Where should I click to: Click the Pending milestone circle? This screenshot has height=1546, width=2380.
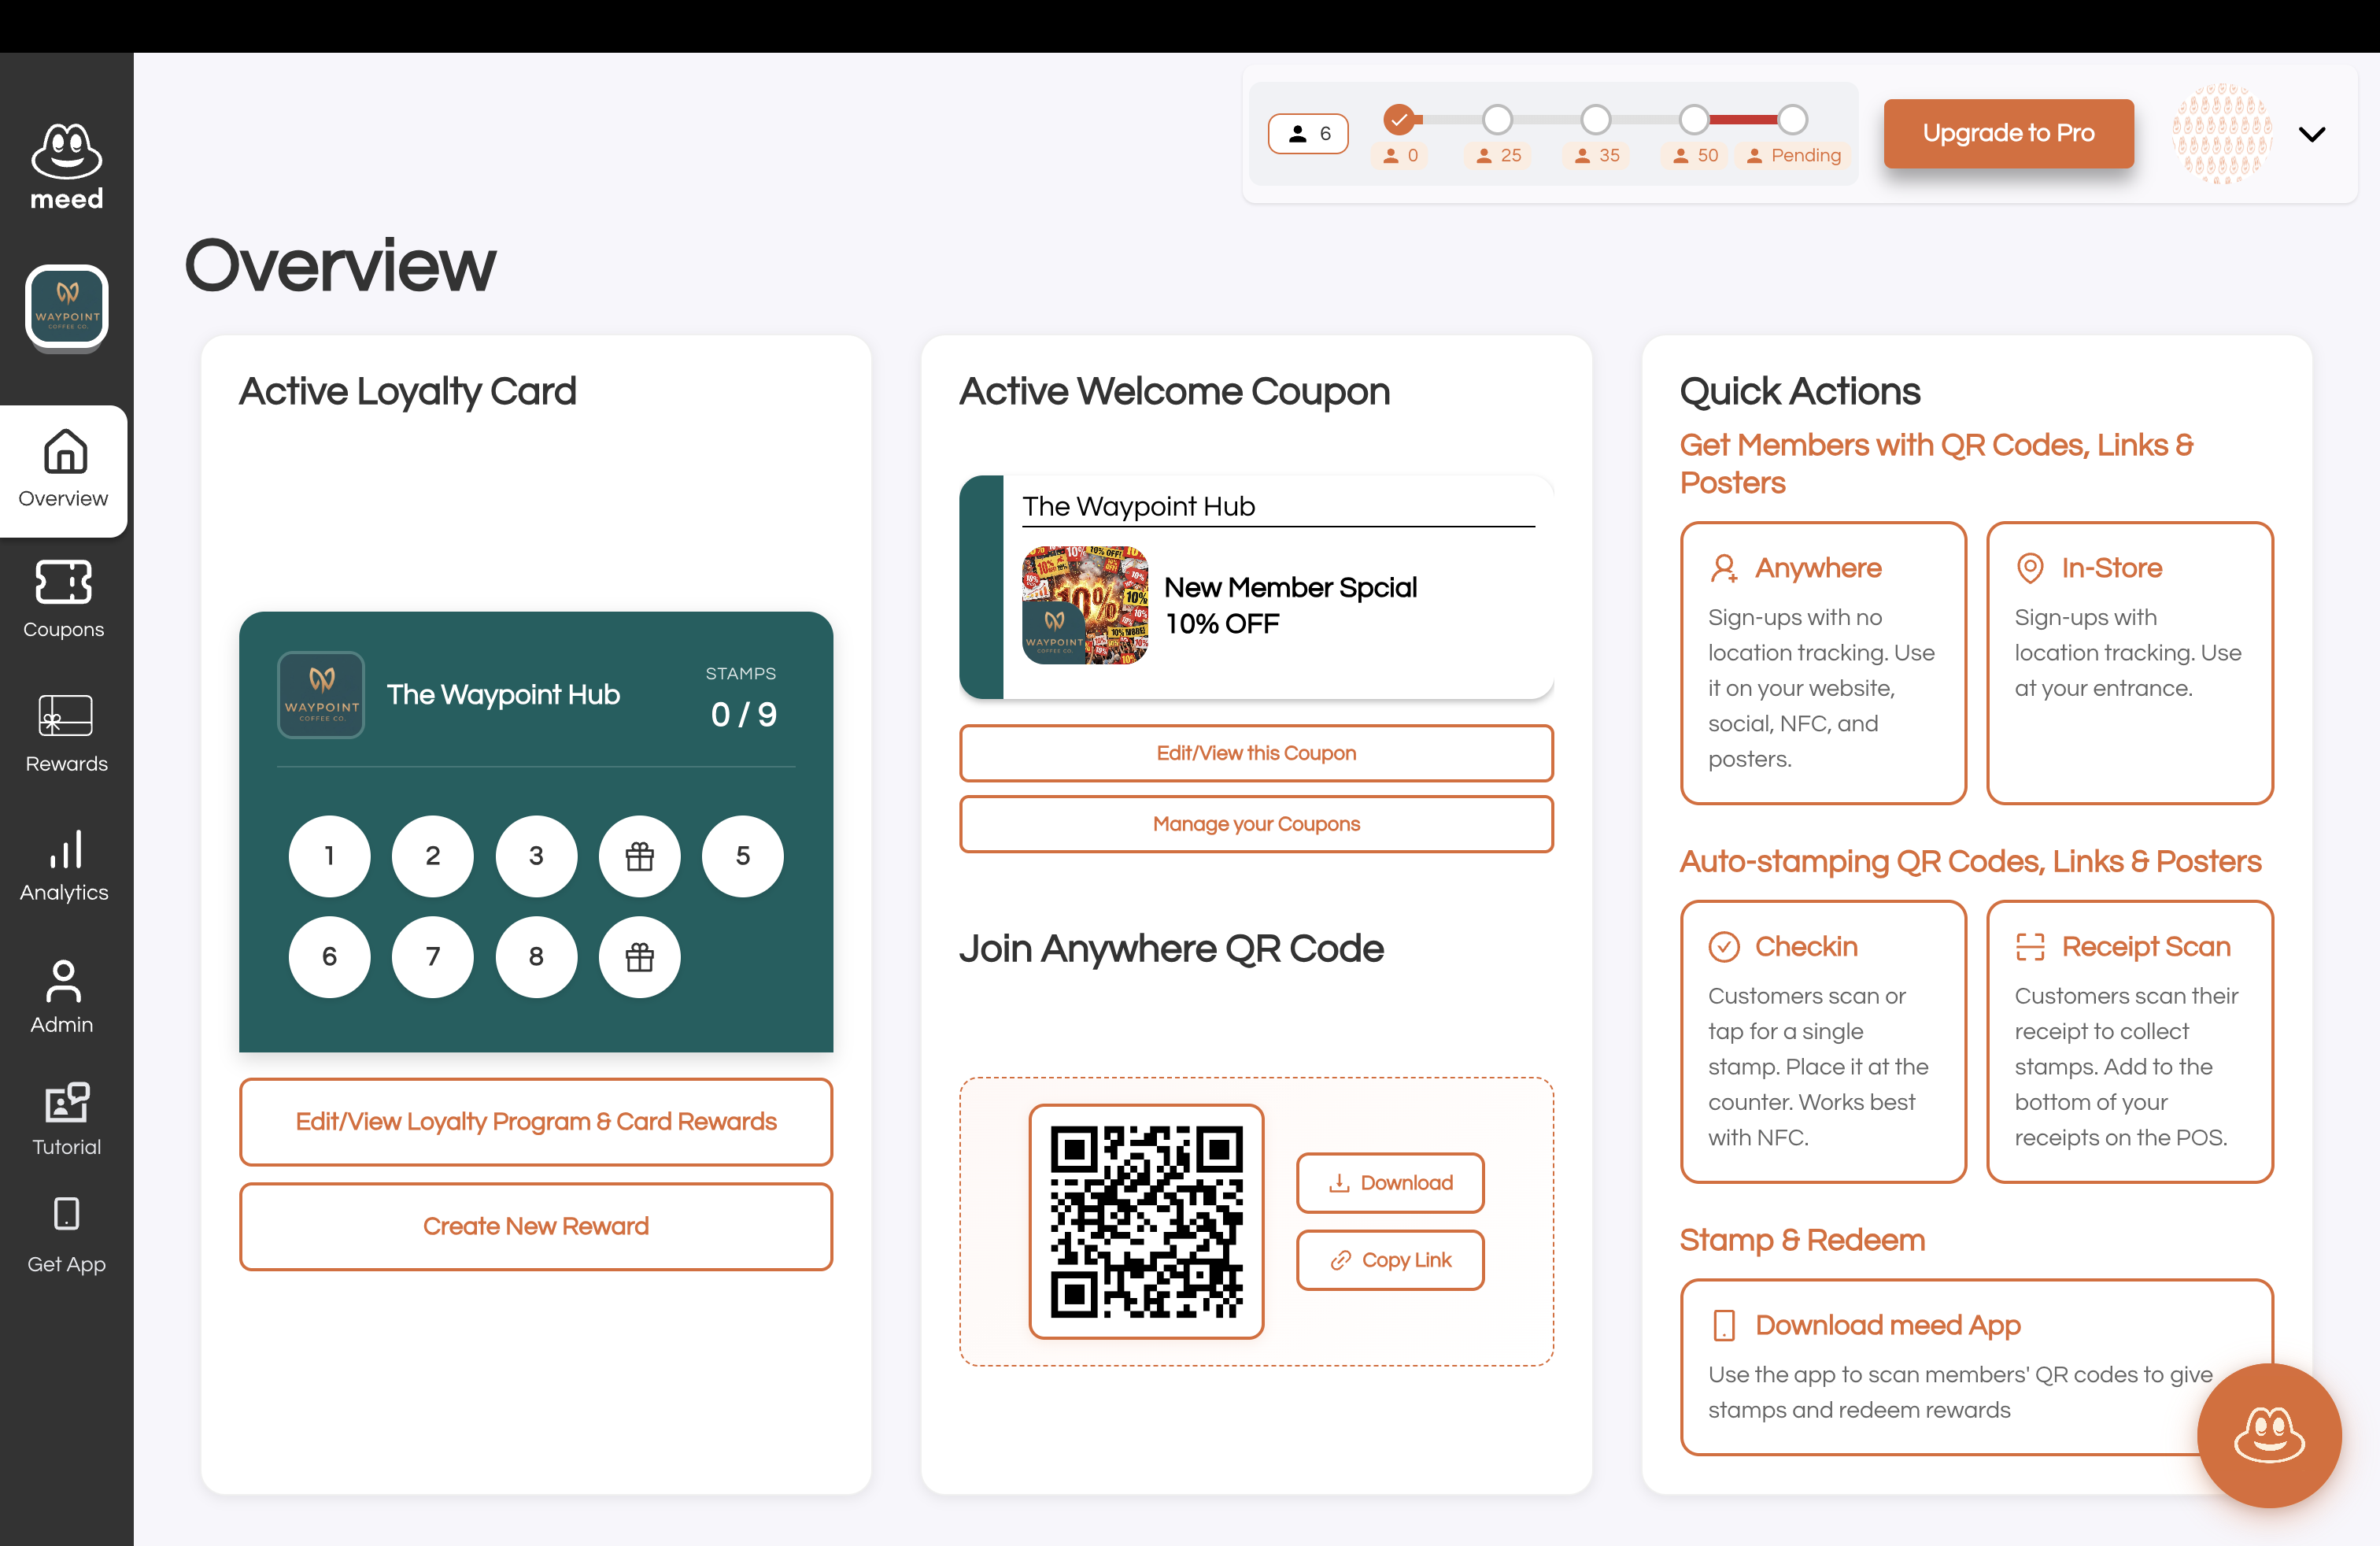click(1793, 120)
